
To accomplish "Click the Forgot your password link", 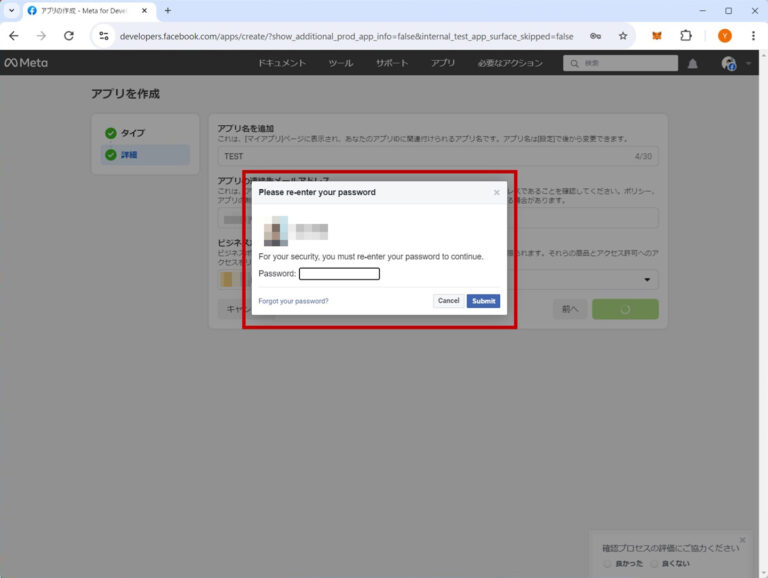I will [293, 301].
